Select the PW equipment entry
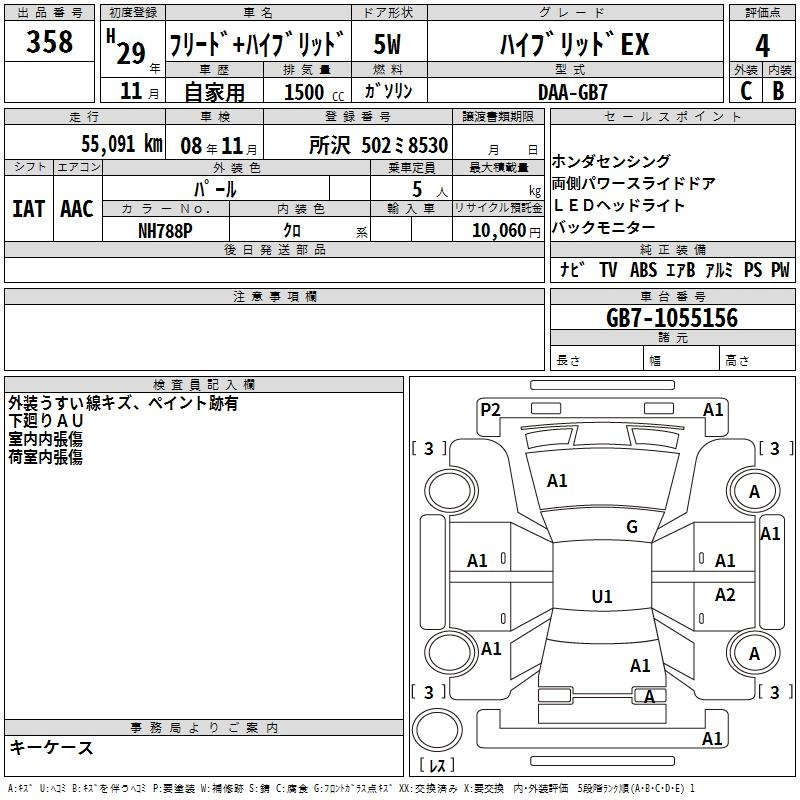The width and height of the screenshot is (800, 800). tap(780, 269)
